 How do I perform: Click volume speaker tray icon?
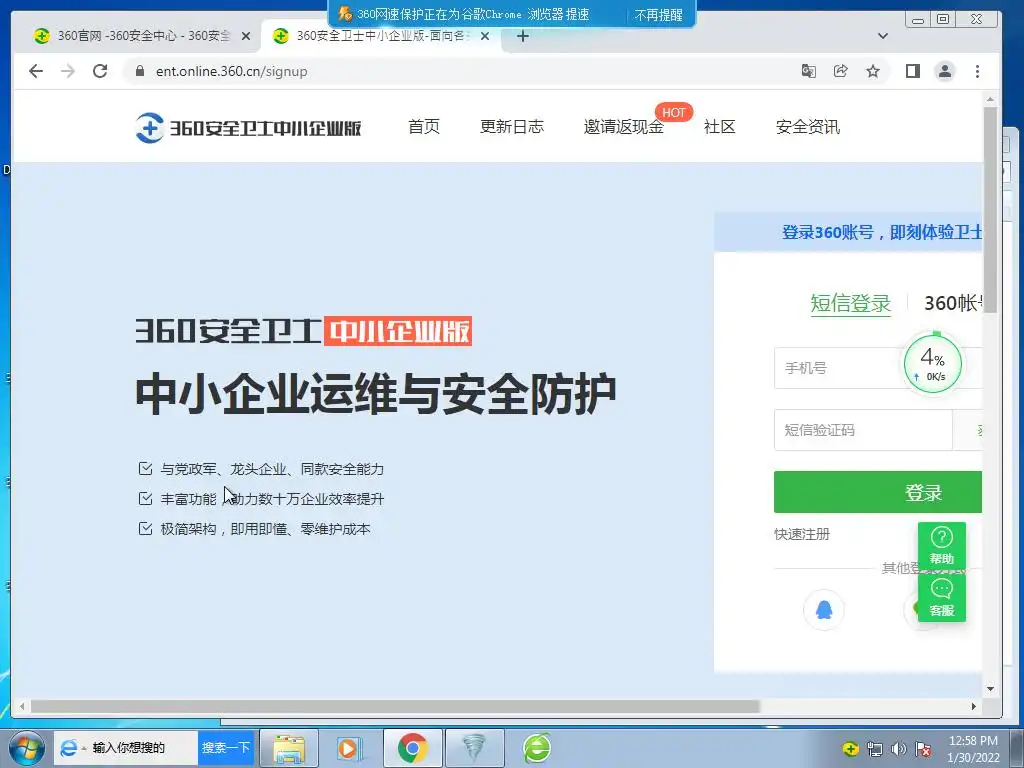click(x=899, y=749)
